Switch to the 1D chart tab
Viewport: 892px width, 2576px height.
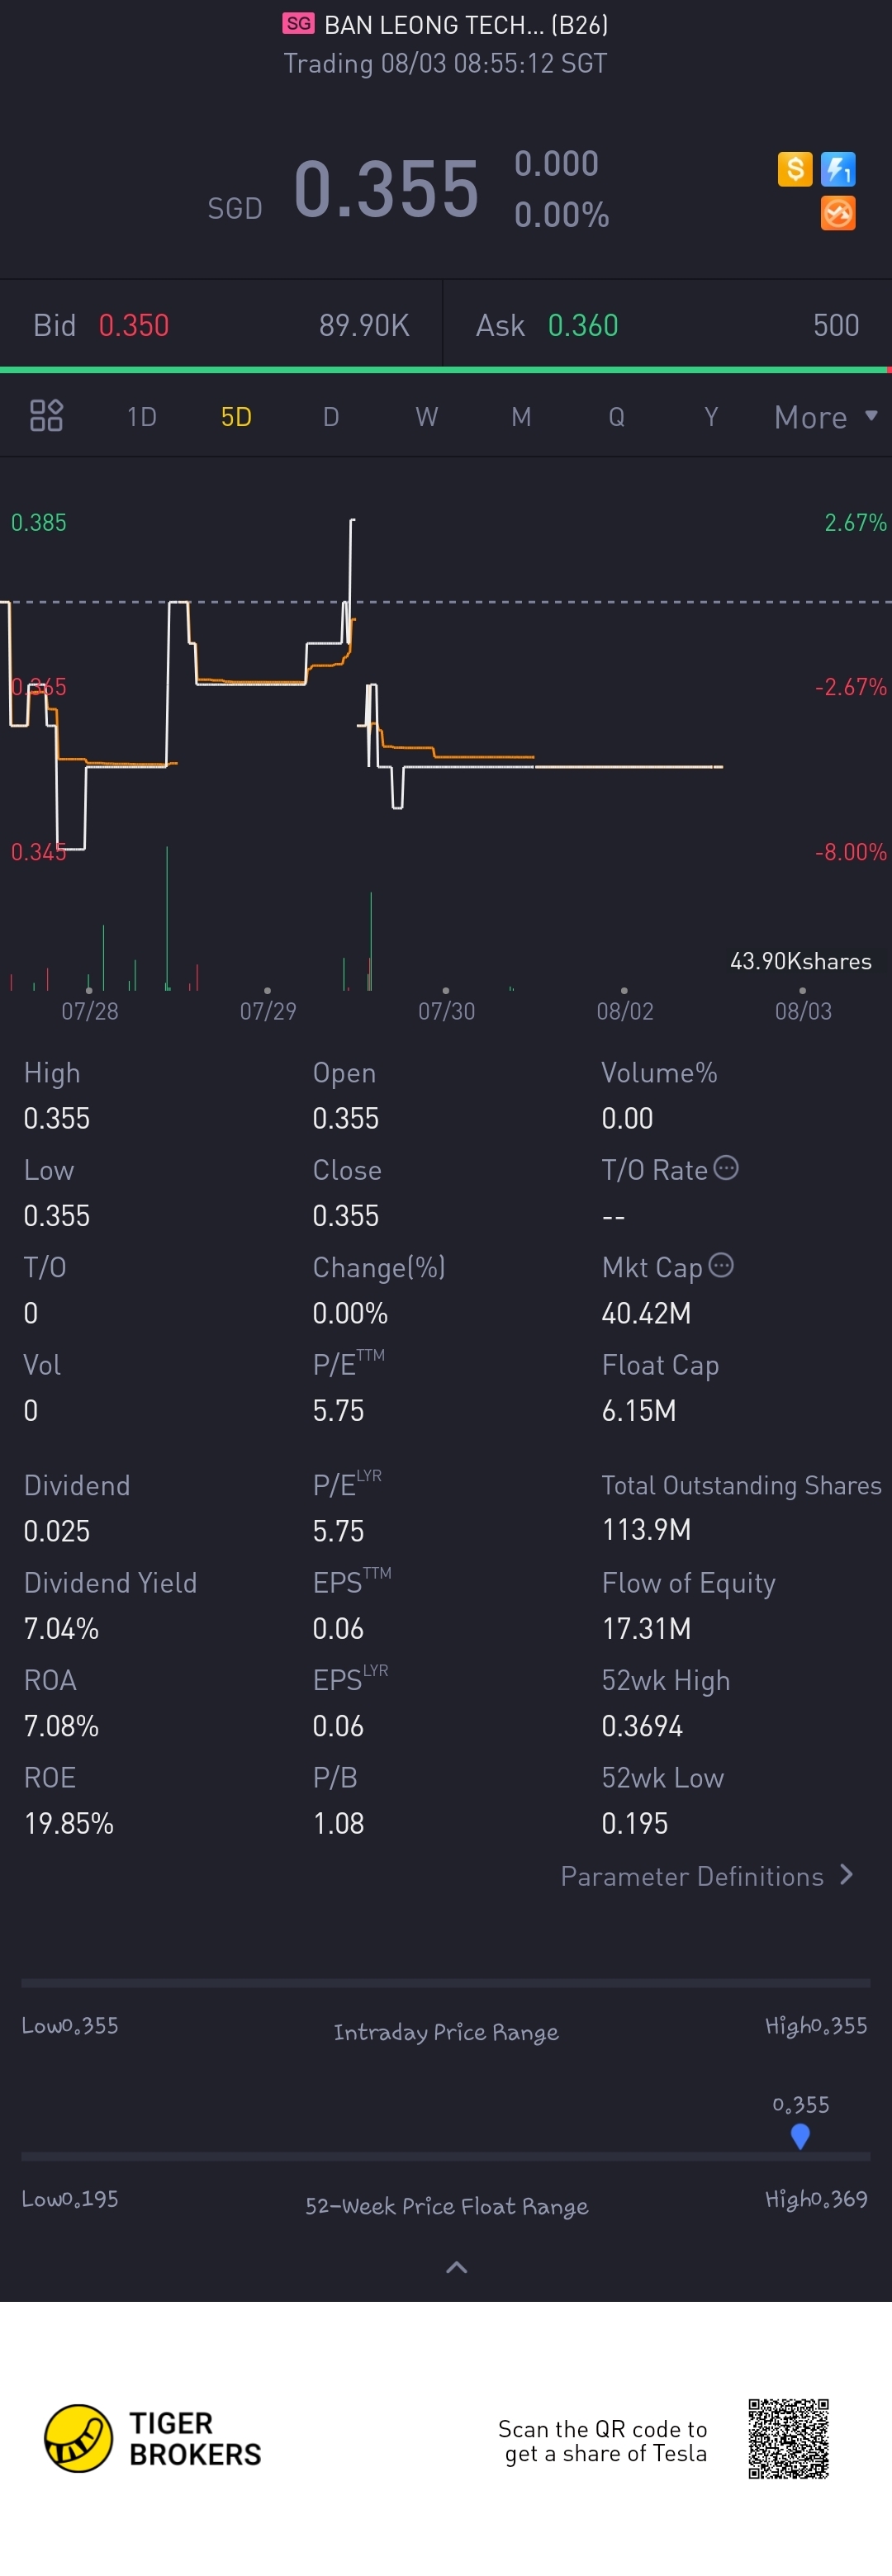point(142,417)
